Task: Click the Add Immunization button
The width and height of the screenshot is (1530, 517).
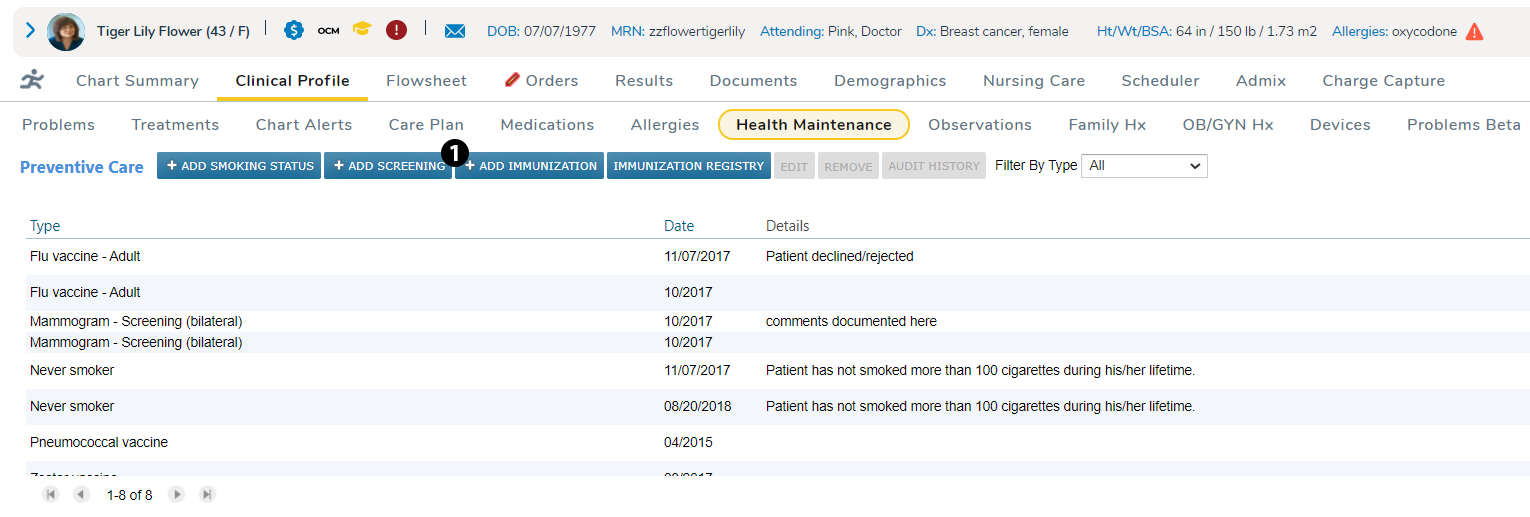Action: [530, 166]
